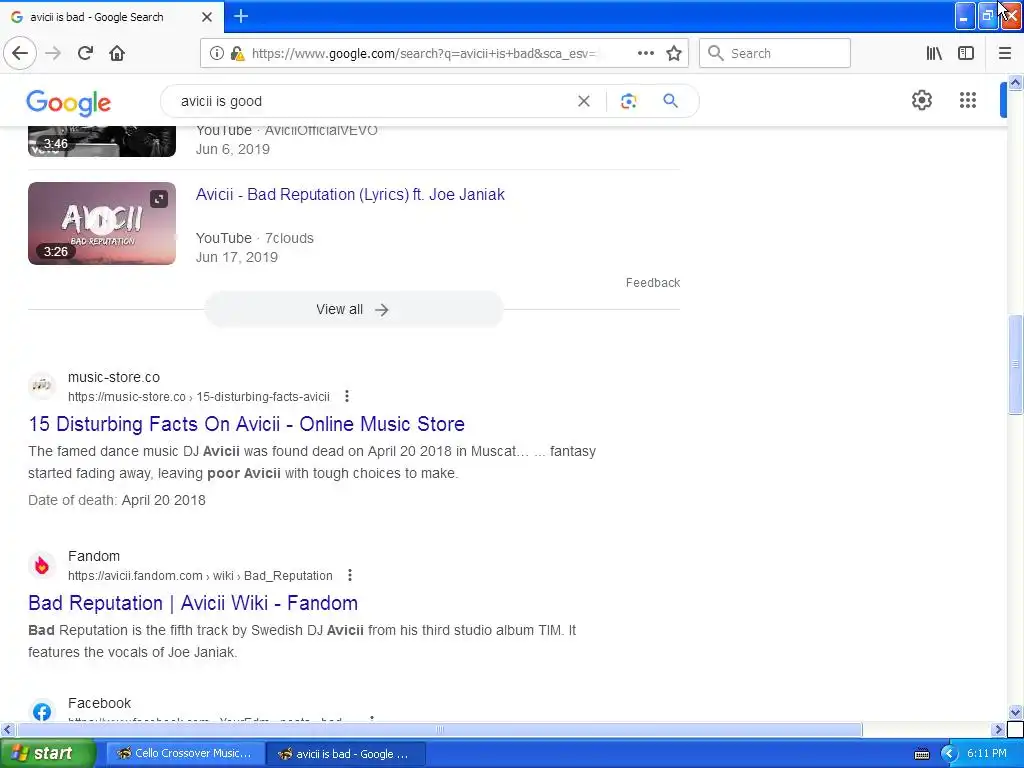This screenshot has width=1024, height=768.
Task: Click the URL address bar text
Action: click(x=423, y=54)
